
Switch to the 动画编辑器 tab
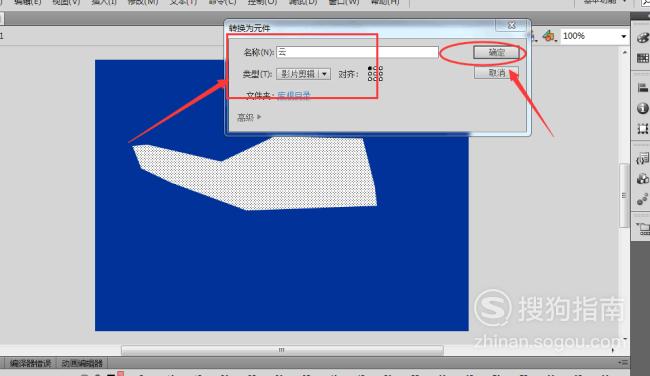(x=82, y=364)
